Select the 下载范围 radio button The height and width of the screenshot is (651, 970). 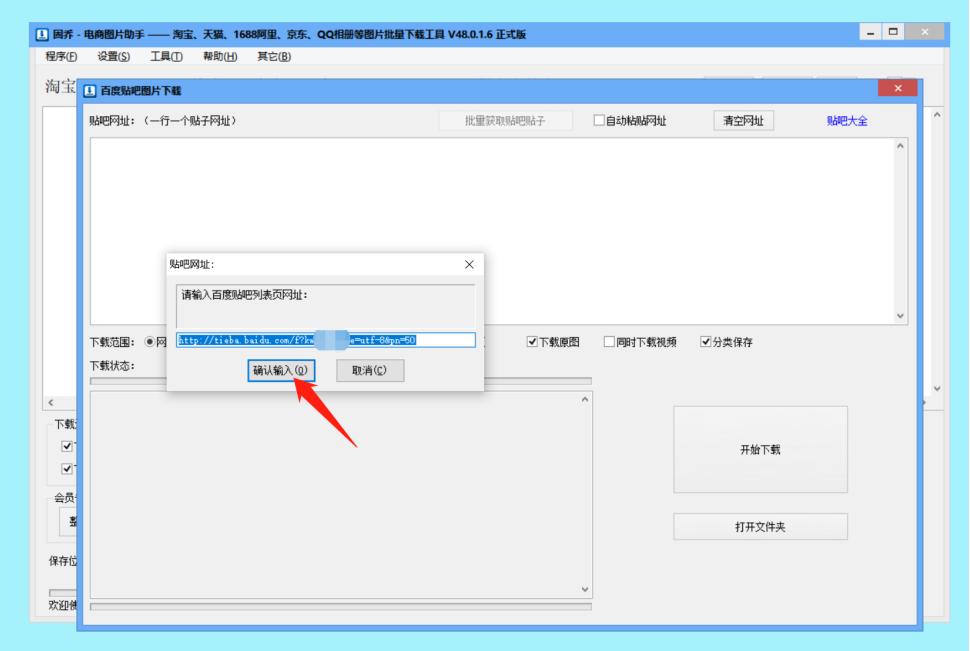[150, 342]
